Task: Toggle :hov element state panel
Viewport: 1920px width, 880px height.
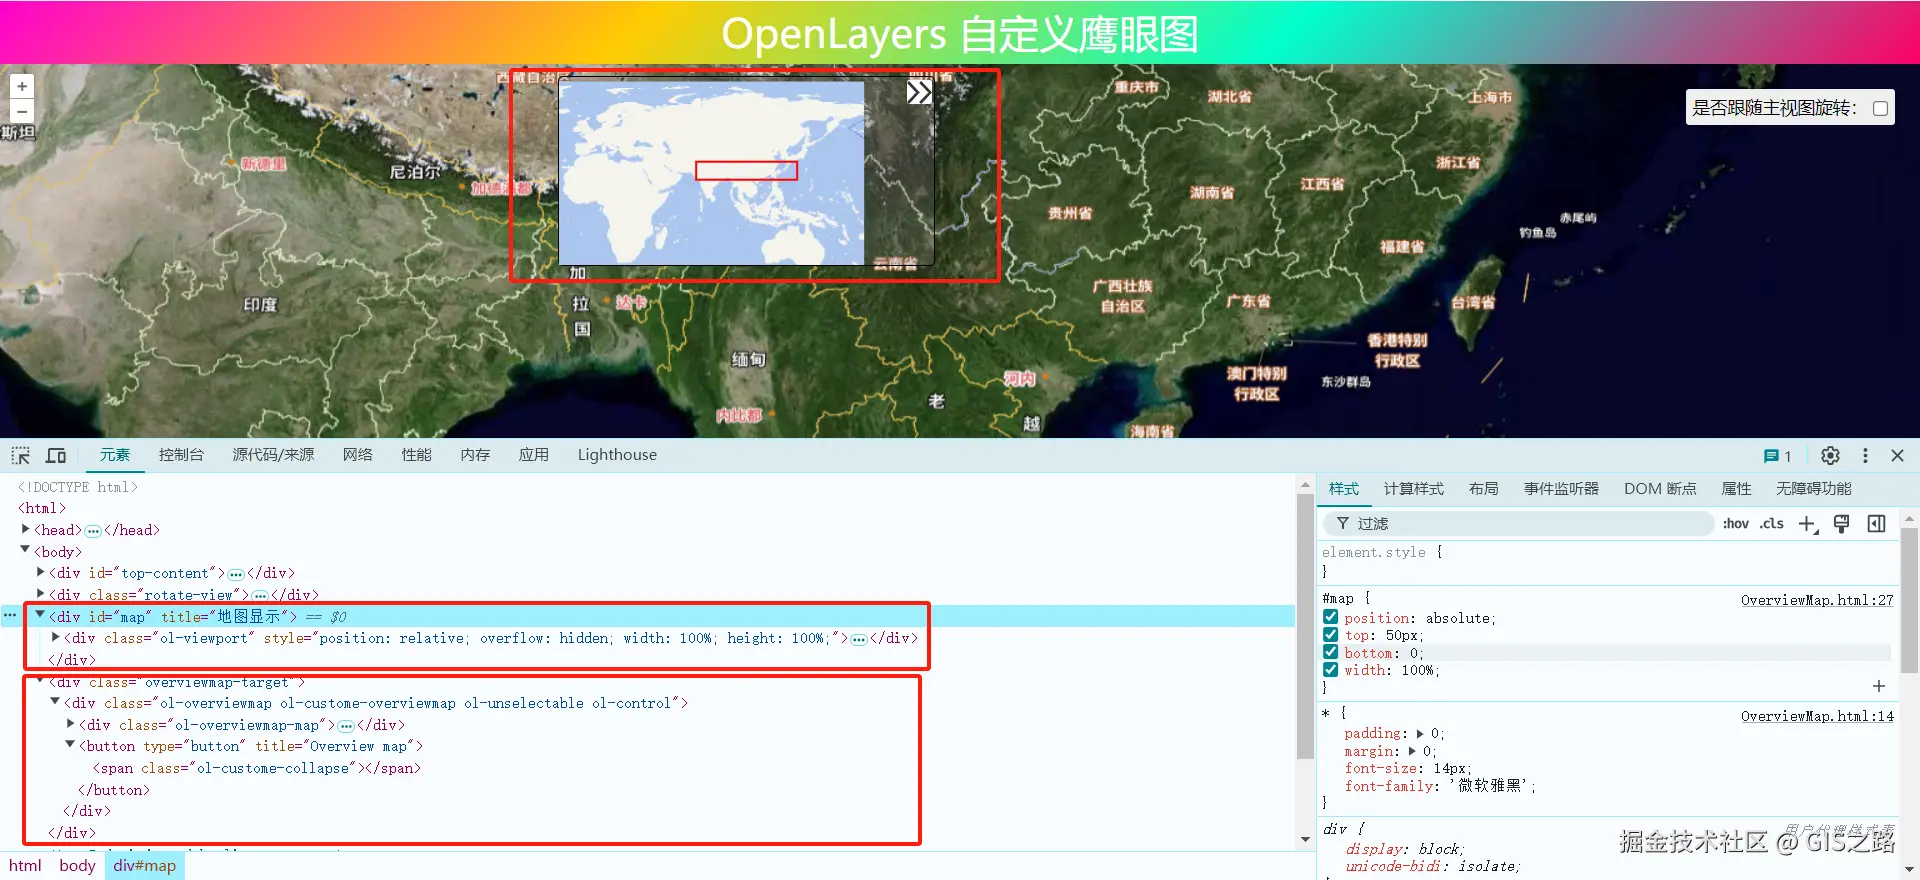Action: click(x=1736, y=524)
